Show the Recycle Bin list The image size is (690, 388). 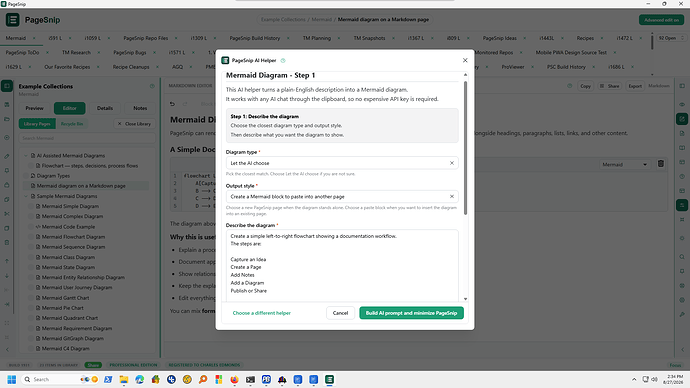tap(72, 124)
